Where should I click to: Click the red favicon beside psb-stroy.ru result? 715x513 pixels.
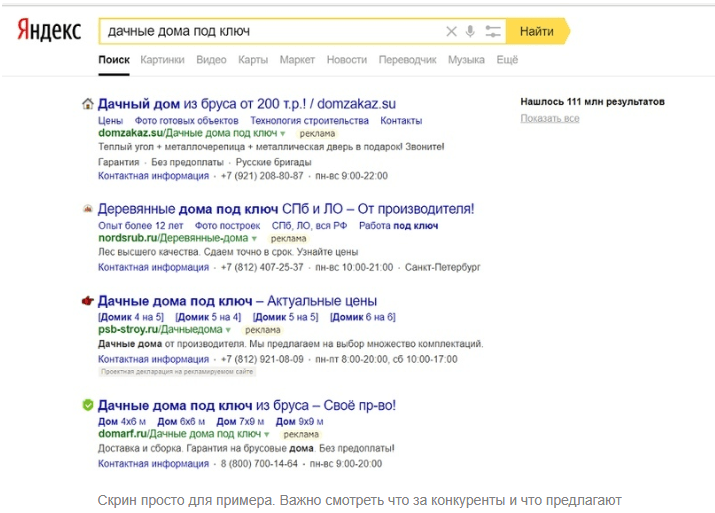[88, 301]
